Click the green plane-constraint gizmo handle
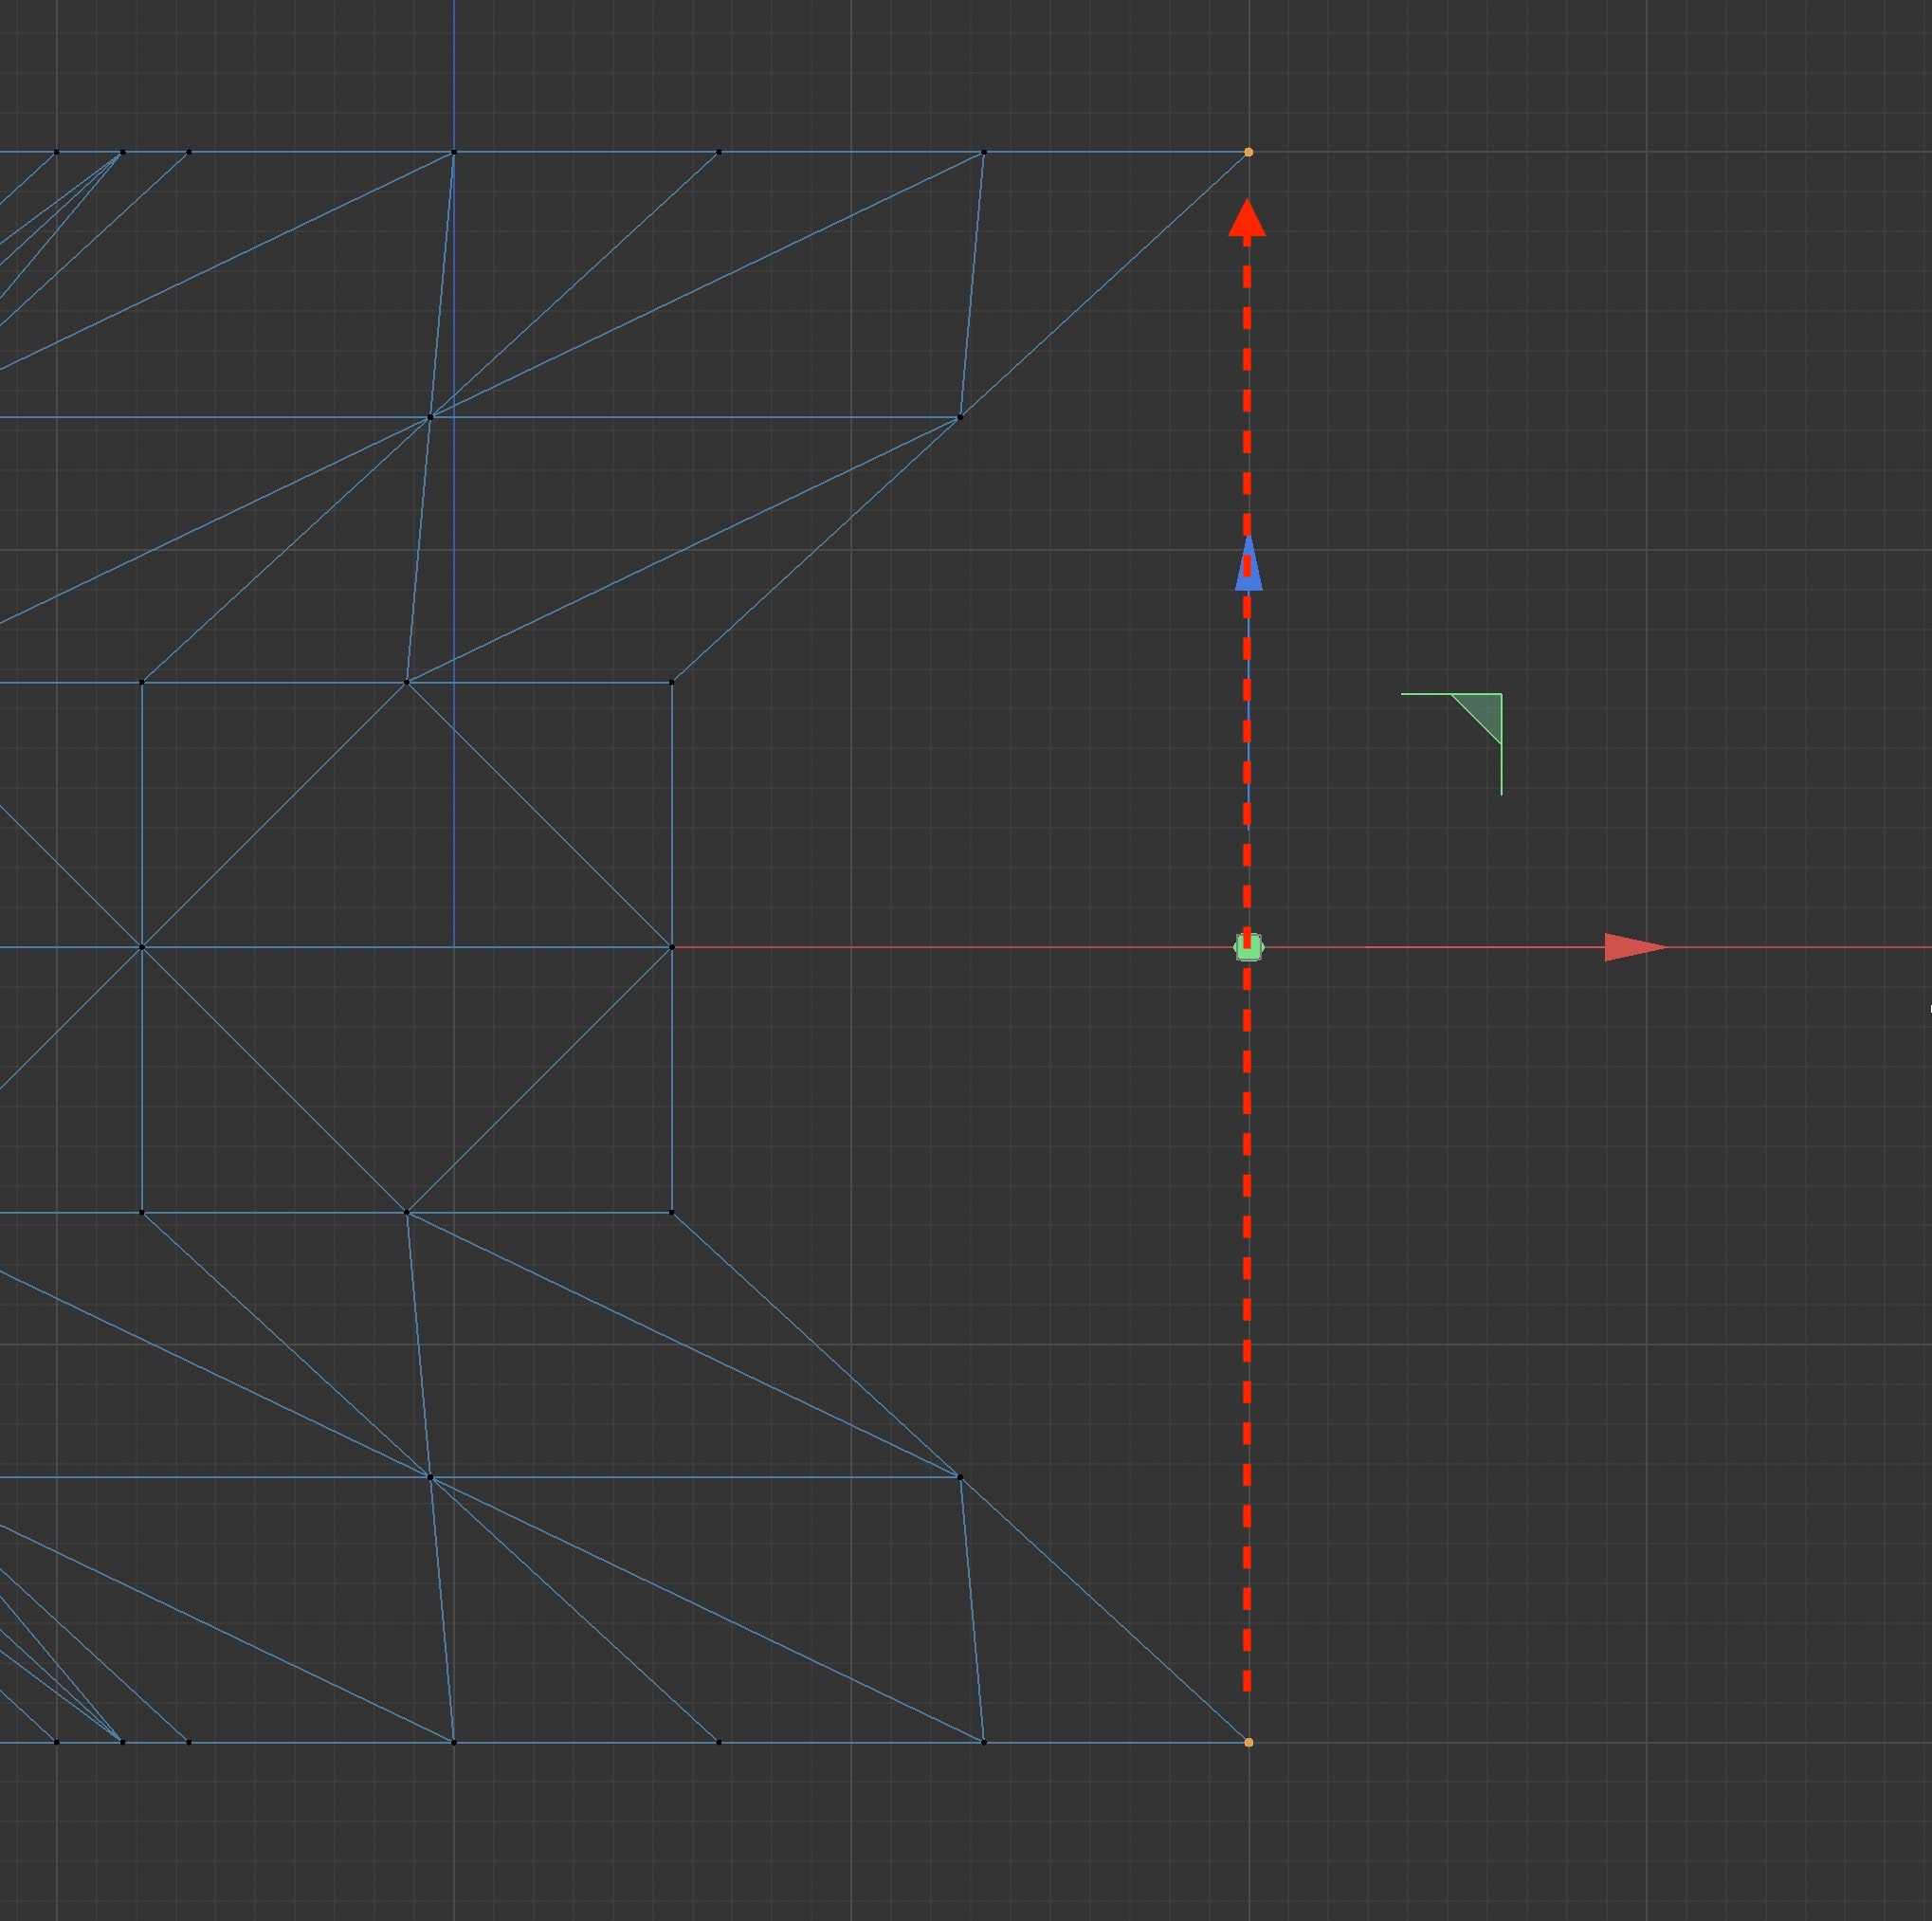Viewport: 1932px width, 1921px height. pyautogui.click(x=1476, y=718)
